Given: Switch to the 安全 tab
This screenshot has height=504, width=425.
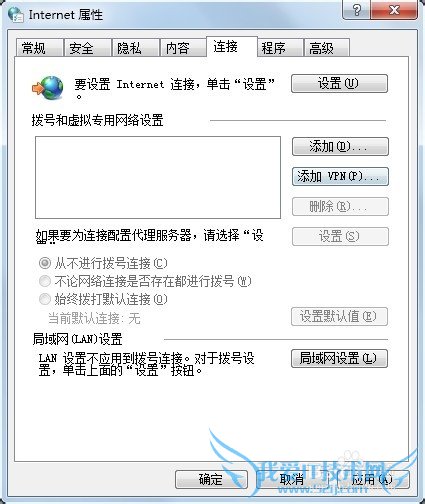Looking at the screenshot, I should tap(87, 48).
